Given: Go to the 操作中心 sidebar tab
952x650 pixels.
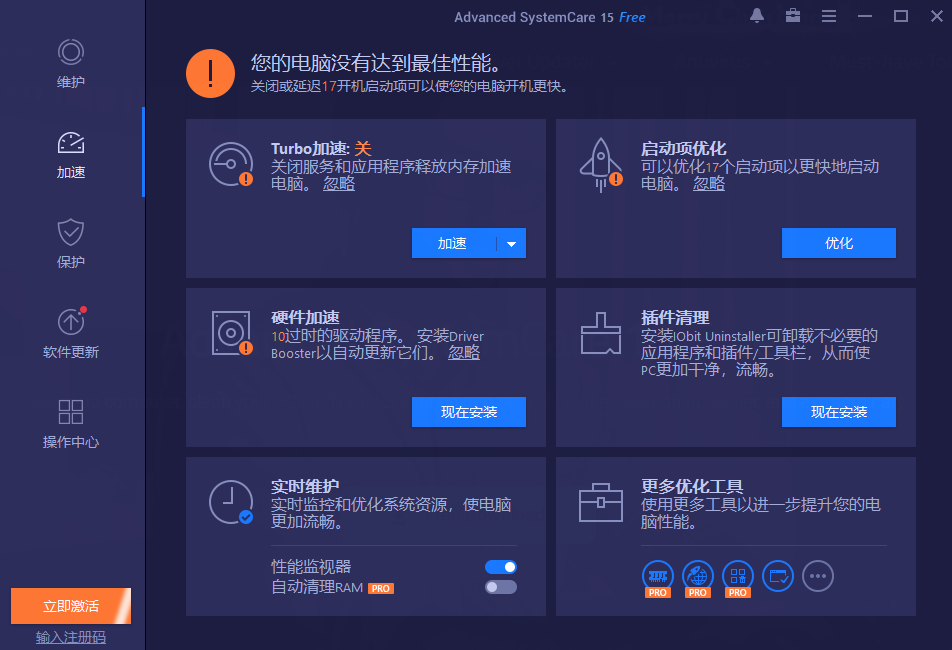Looking at the screenshot, I should (x=70, y=424).
